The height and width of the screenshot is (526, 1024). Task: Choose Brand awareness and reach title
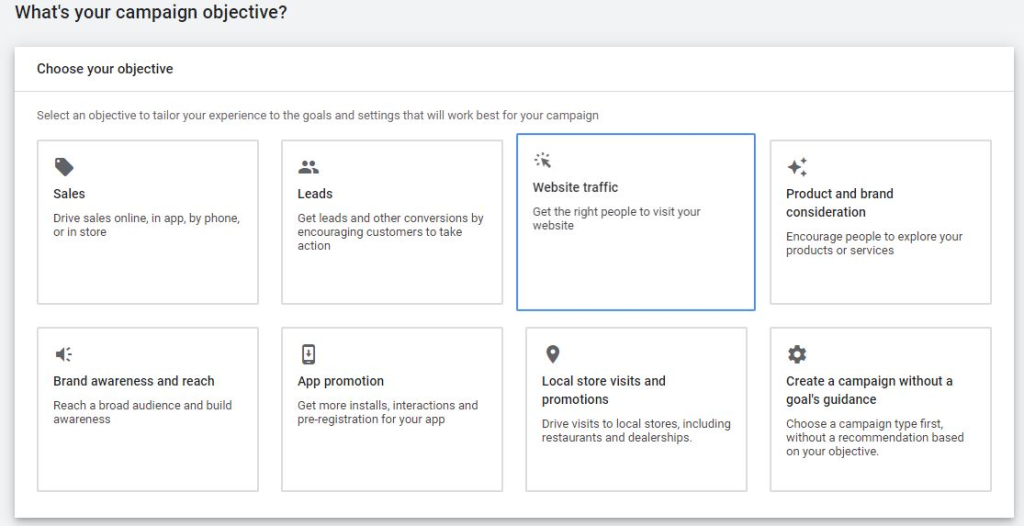(x=134, y=381)
